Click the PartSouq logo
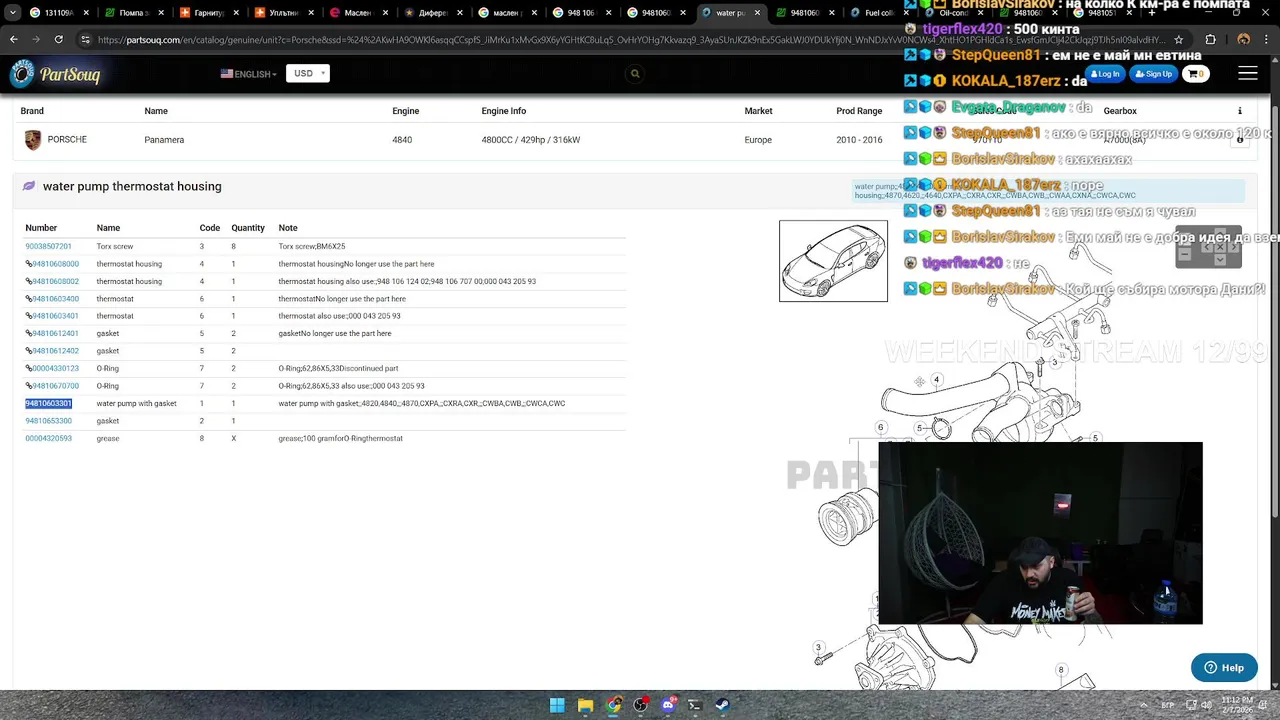This screenshot has width=1280, height=720. 56,74
